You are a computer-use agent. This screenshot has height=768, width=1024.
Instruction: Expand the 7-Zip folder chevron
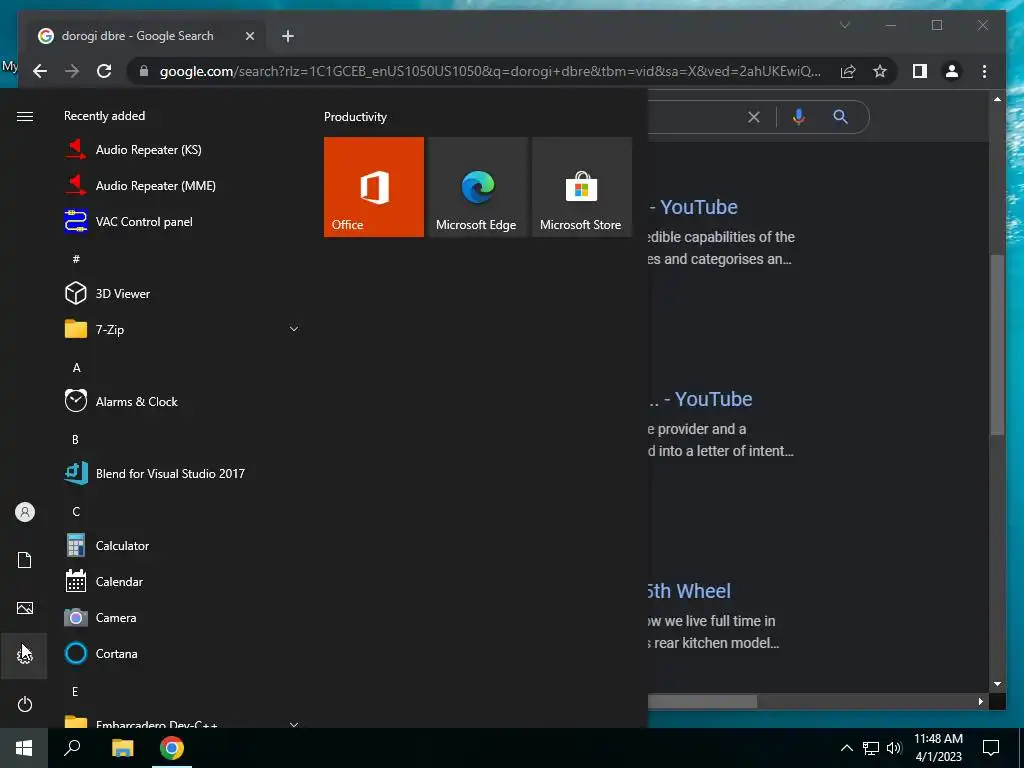[x=294, y=329]
